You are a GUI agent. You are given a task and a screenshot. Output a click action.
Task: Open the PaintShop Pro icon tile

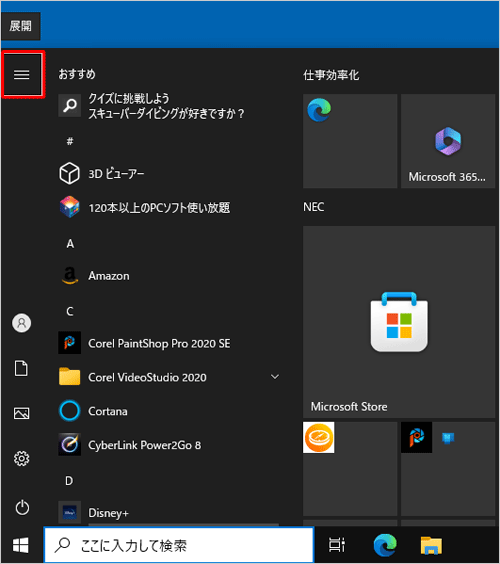pos(417,437)
